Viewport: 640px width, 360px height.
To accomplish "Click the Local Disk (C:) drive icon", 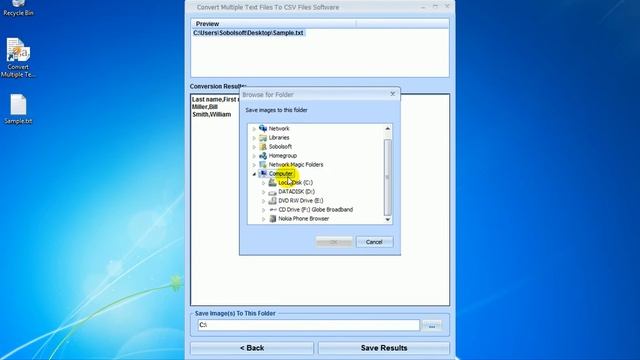I will click(272, 182).
